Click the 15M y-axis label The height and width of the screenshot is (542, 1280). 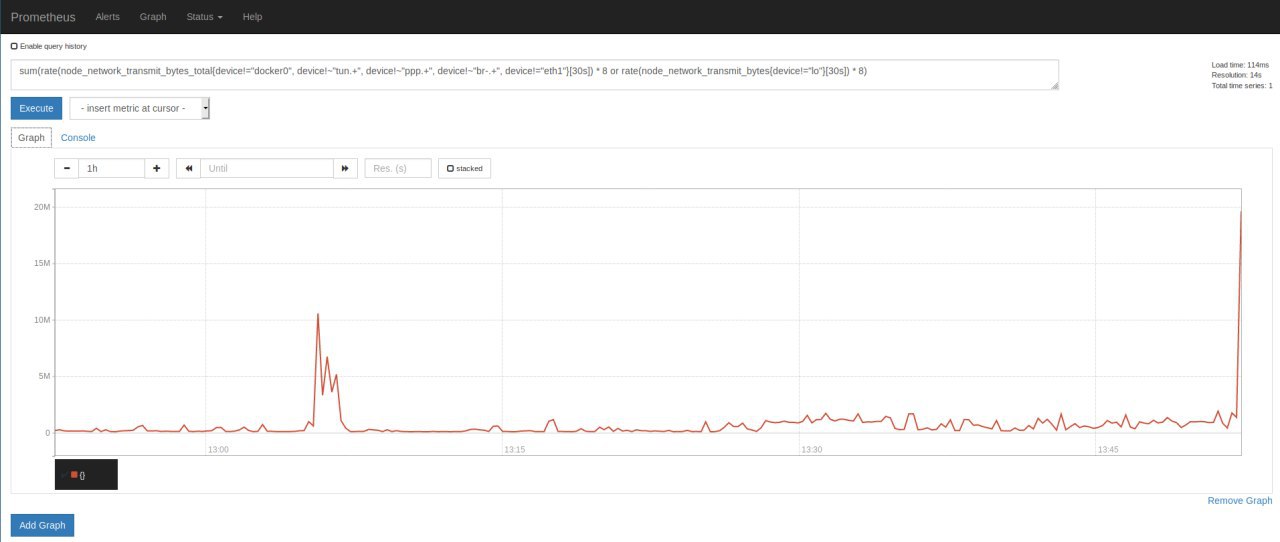coord(42,263)
